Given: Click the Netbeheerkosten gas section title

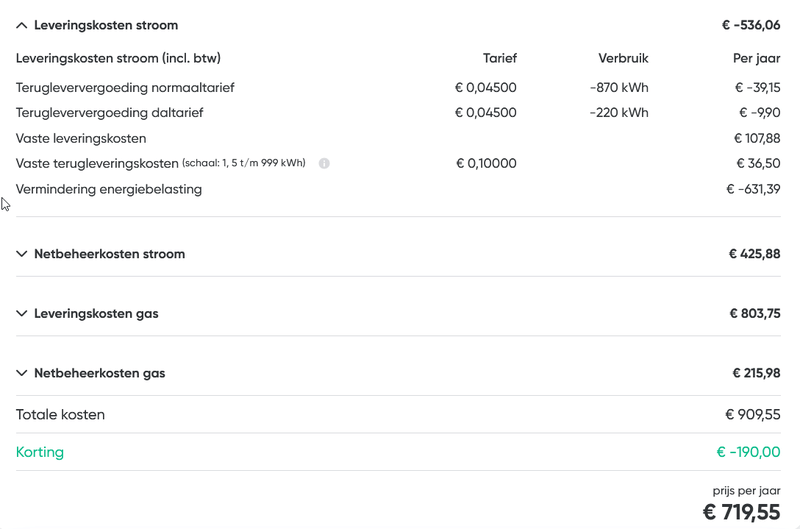Looking at the screenshot, I should (99, 373).
